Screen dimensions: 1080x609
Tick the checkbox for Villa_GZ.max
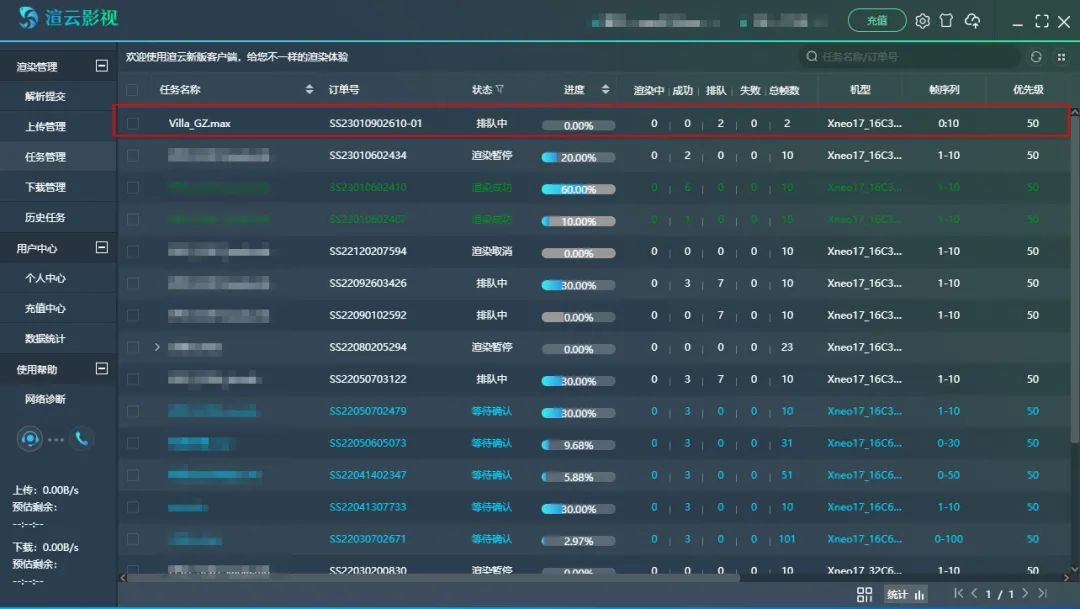[133, 124]
